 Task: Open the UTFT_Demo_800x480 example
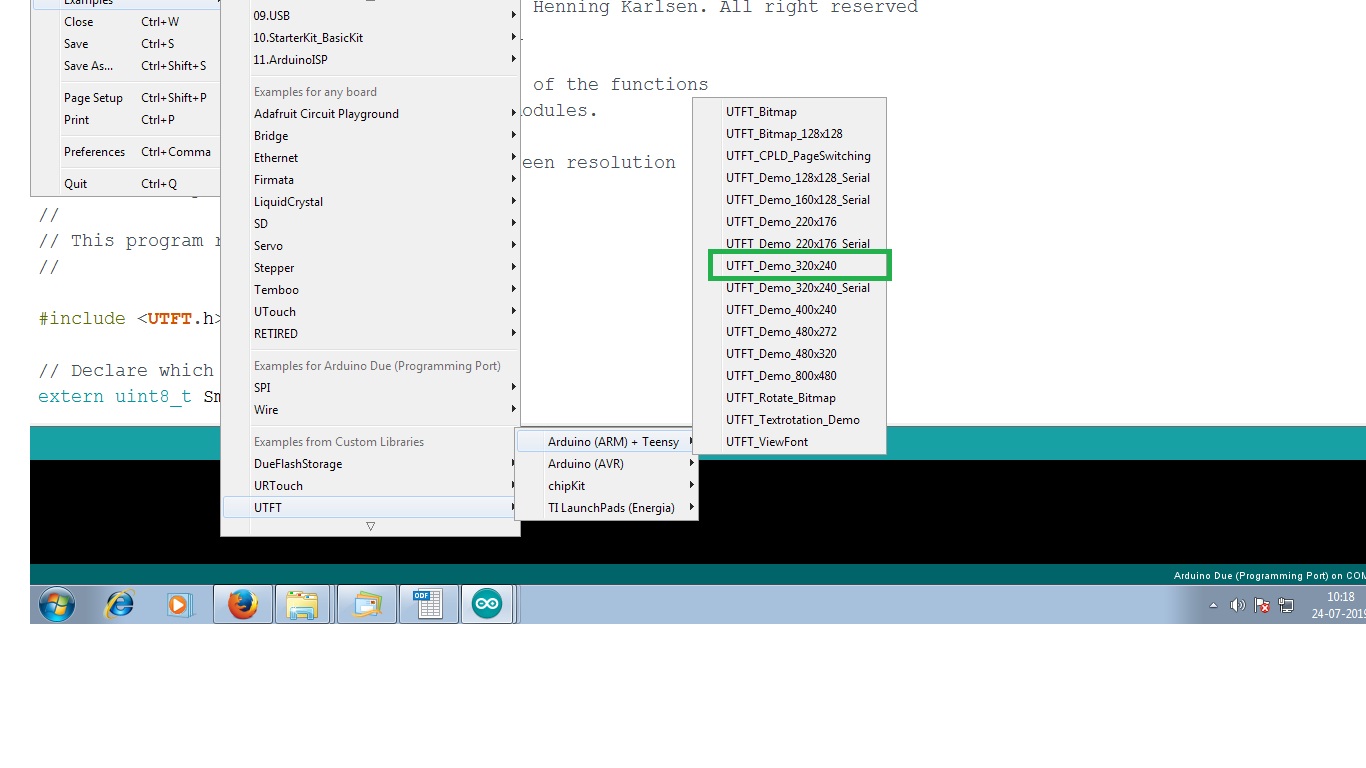point(789,375)
